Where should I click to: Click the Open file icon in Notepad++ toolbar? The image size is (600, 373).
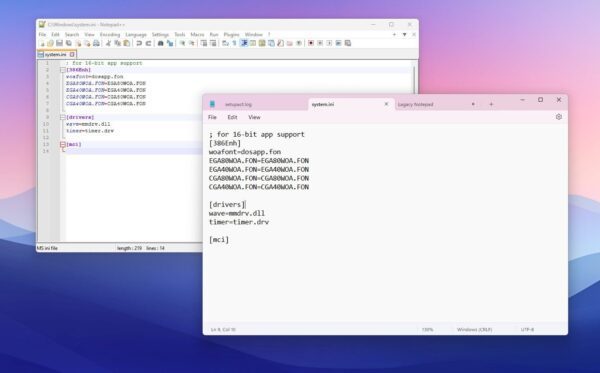(50, 43)
